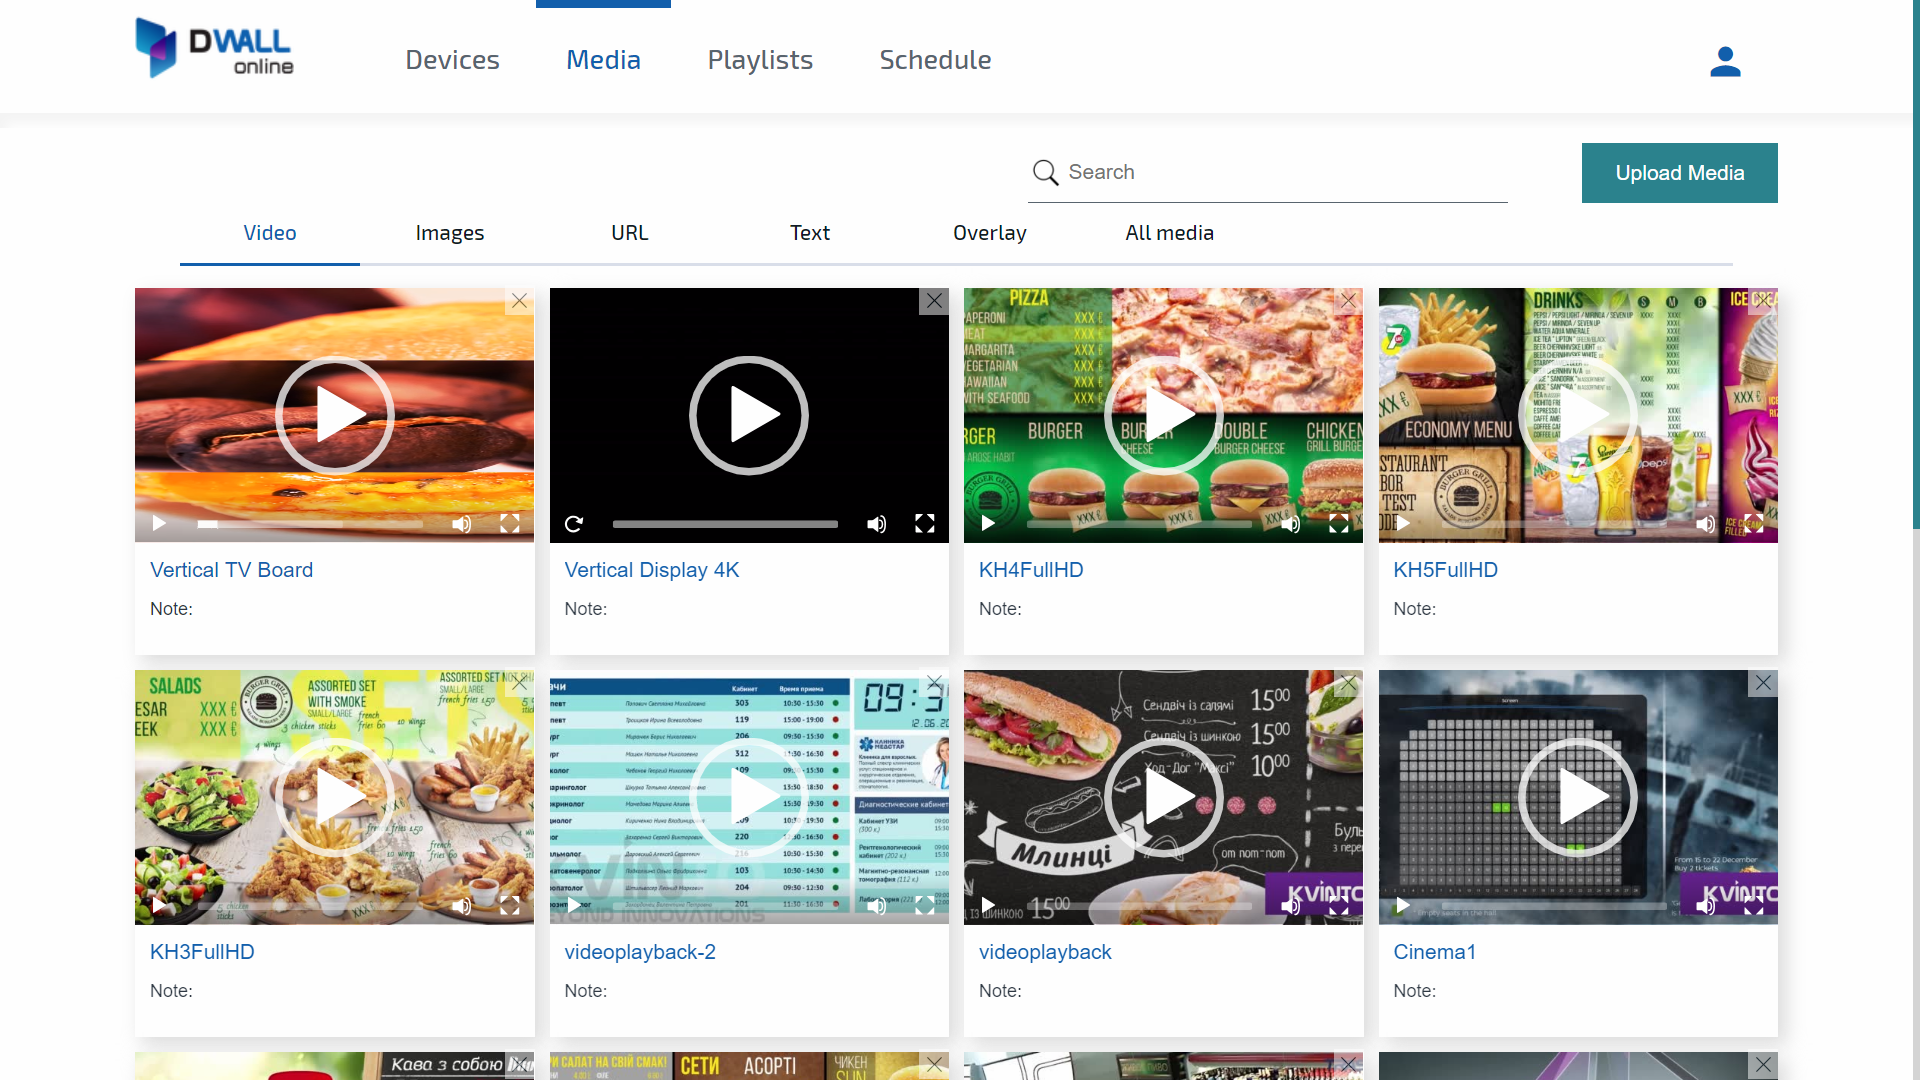Open the KH5FullHD title link

[x=1445, y=570]
